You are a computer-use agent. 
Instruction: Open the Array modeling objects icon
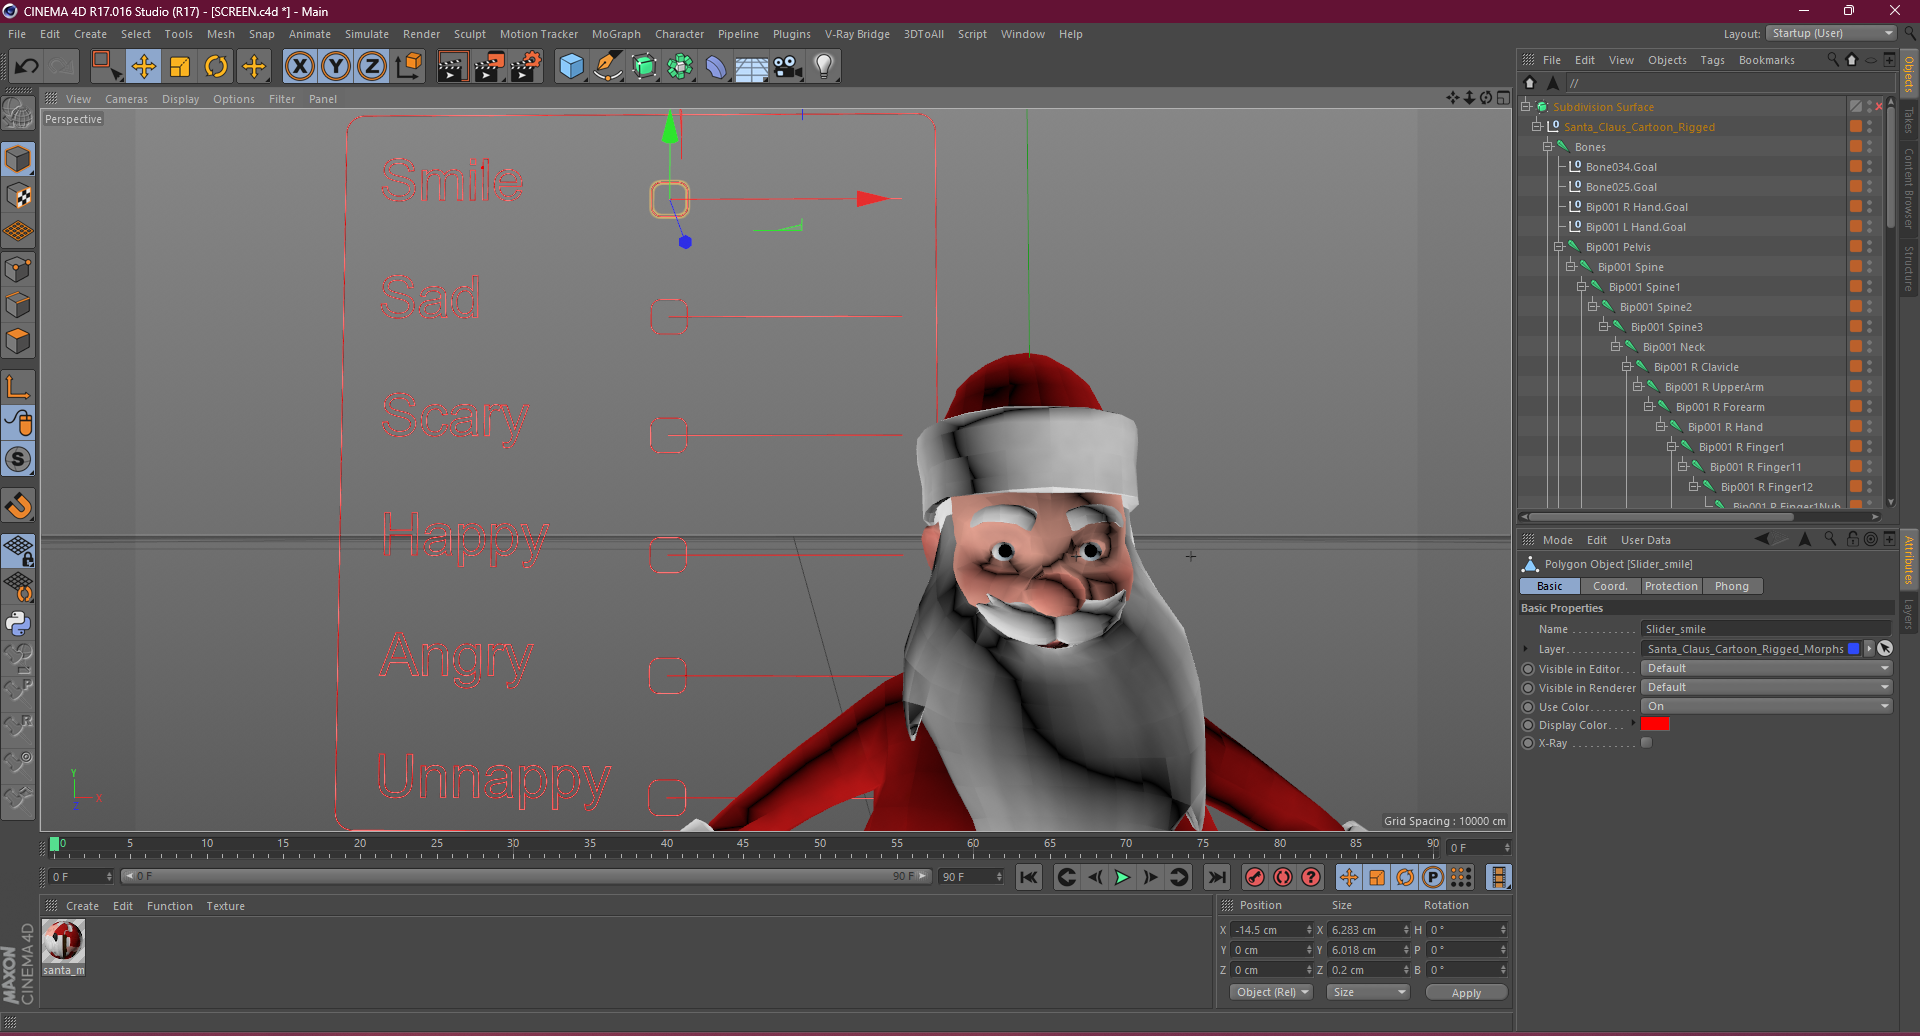(680, 67)
